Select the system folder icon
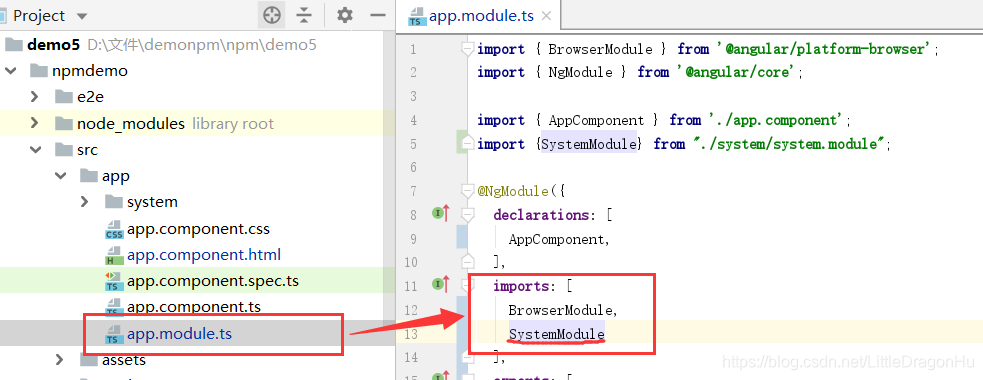983x380 pixels. 114,202
